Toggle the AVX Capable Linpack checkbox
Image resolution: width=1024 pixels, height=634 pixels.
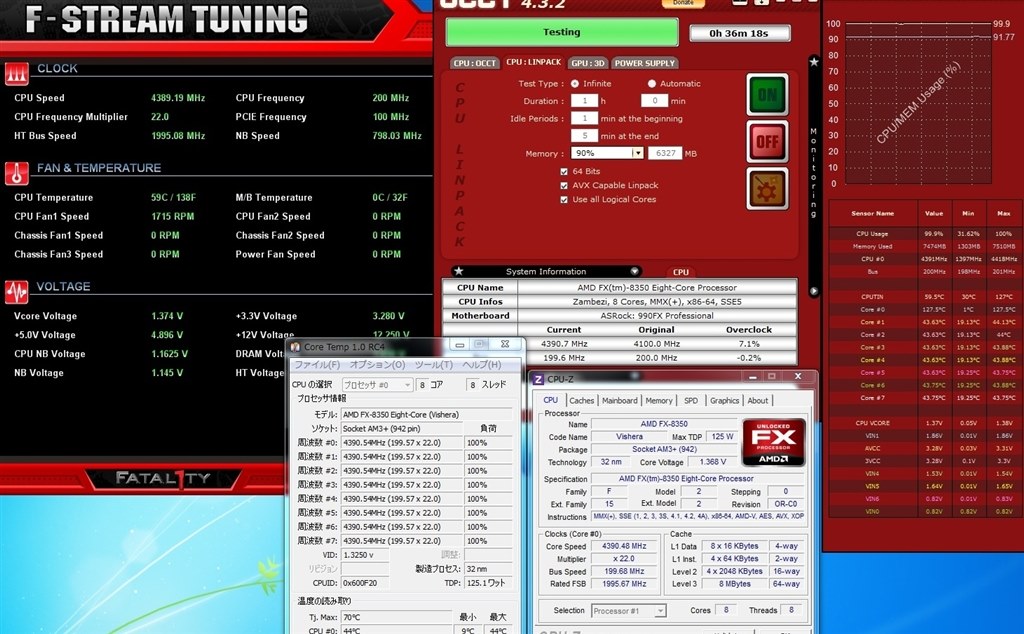click(564, 185)
